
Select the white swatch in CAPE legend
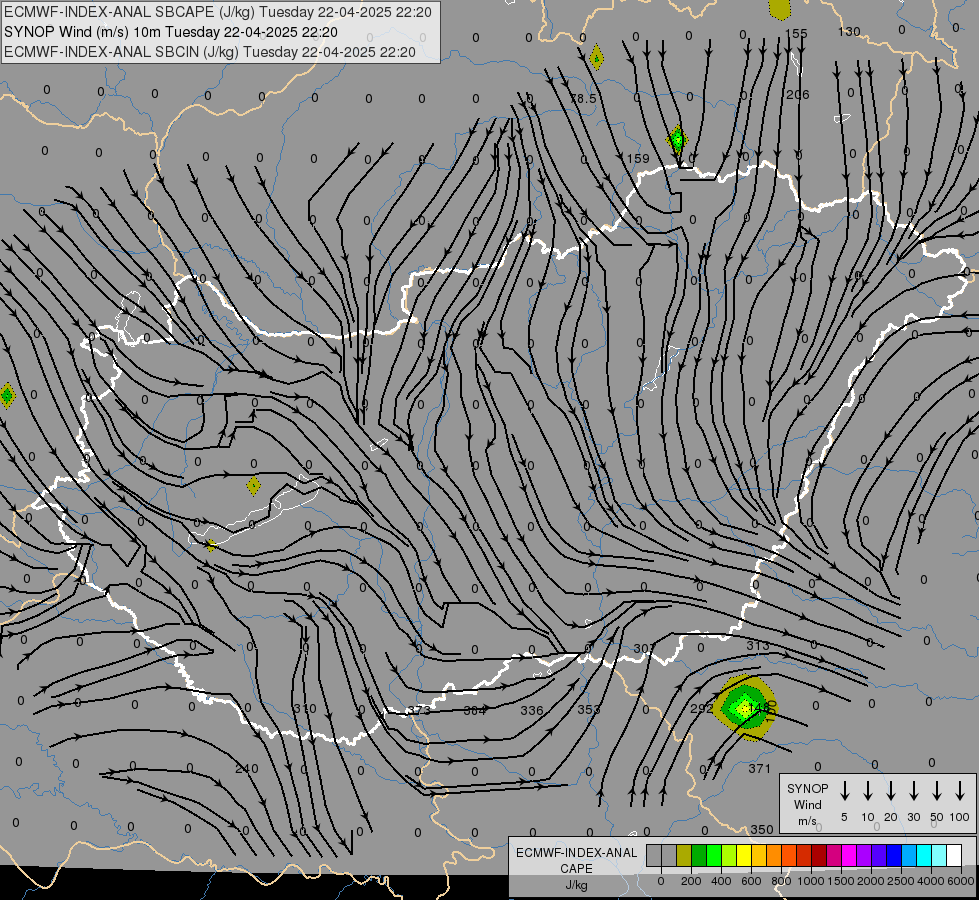955,855
